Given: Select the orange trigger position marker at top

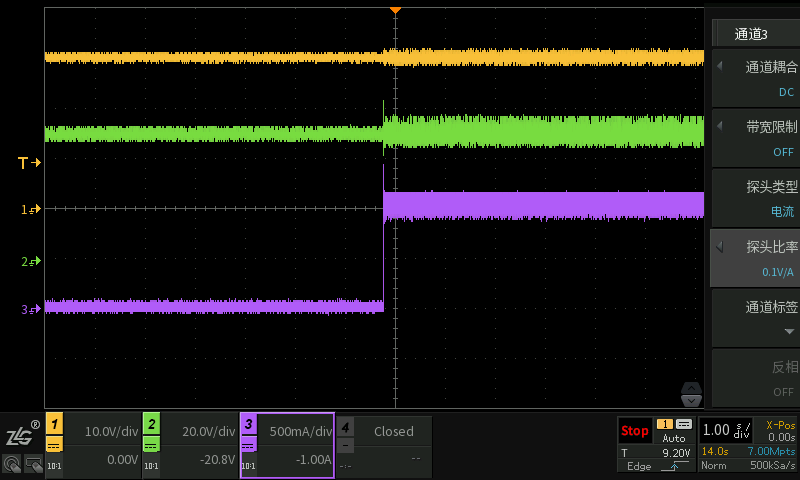Looking at the screenshot, I should 395,10.
